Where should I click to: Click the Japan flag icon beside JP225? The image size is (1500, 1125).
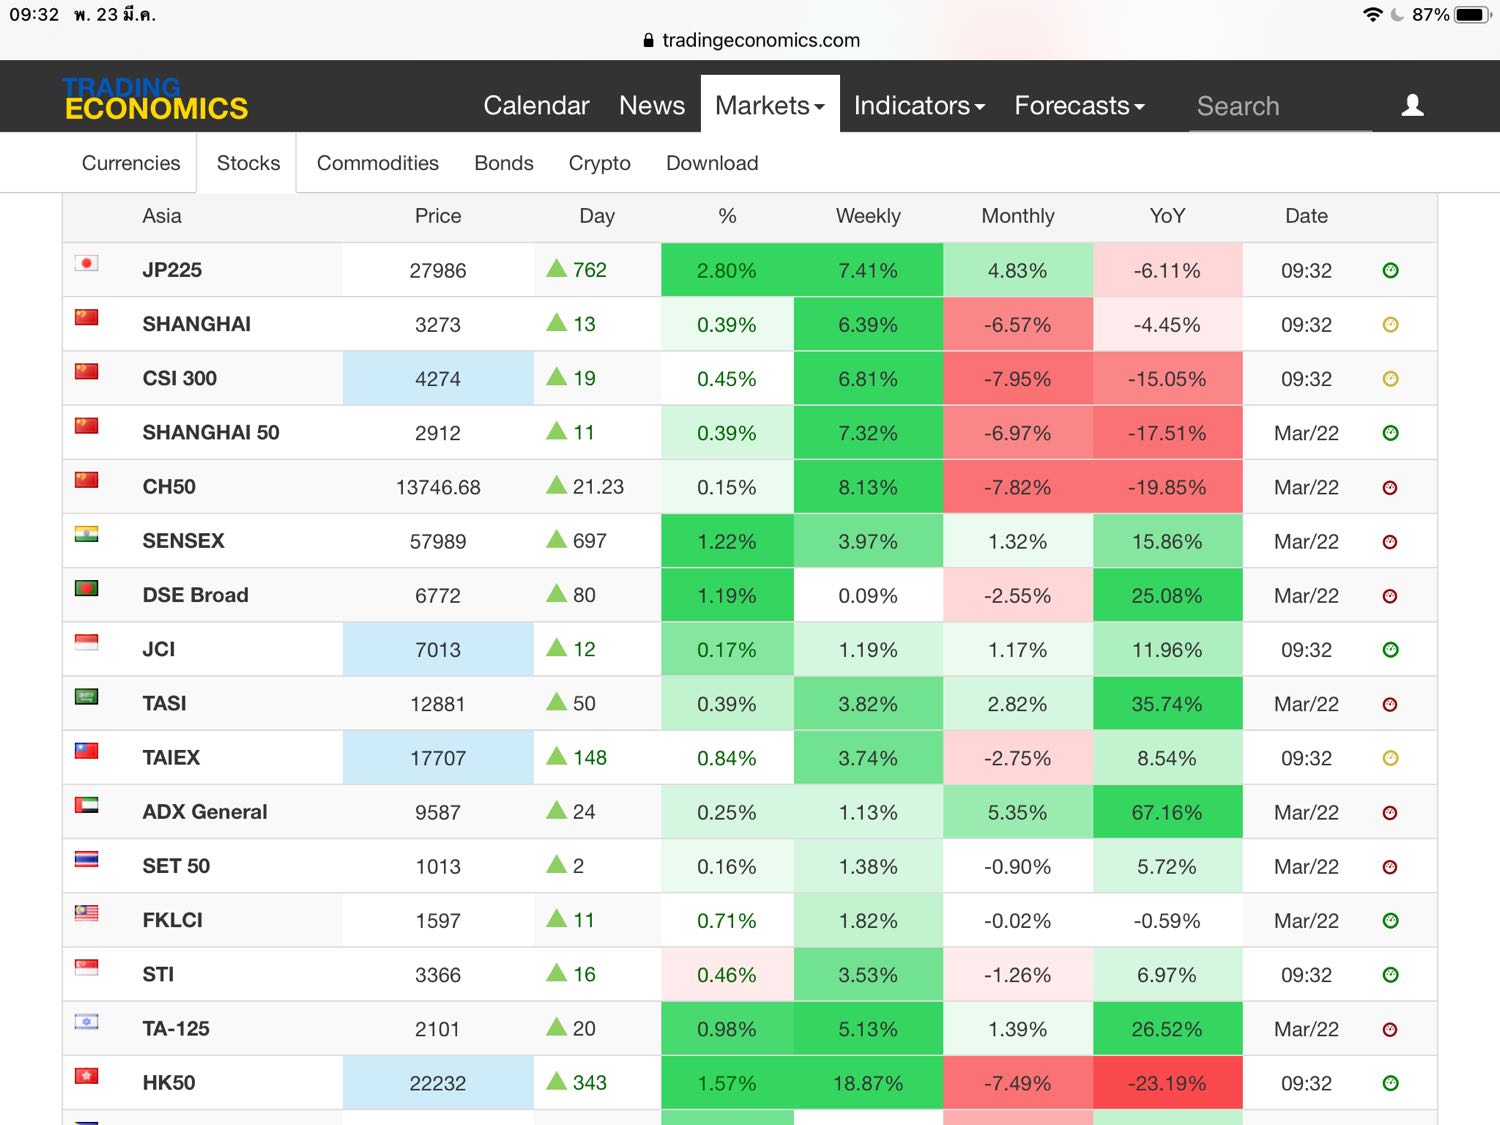pos(87,264)
